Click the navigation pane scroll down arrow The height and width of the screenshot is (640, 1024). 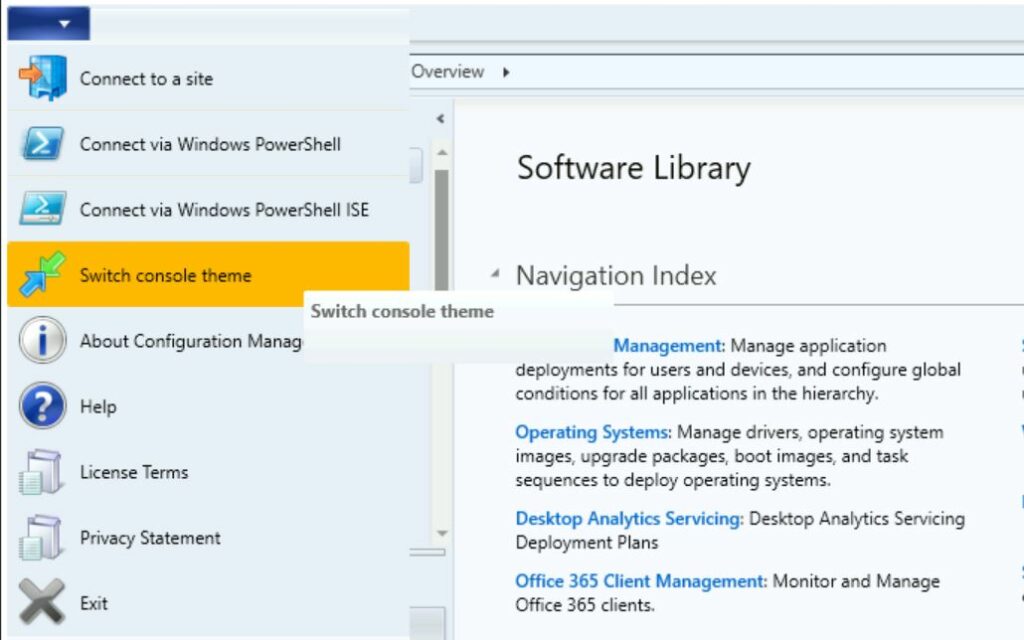pyautogui.click(x=442, y=533)
